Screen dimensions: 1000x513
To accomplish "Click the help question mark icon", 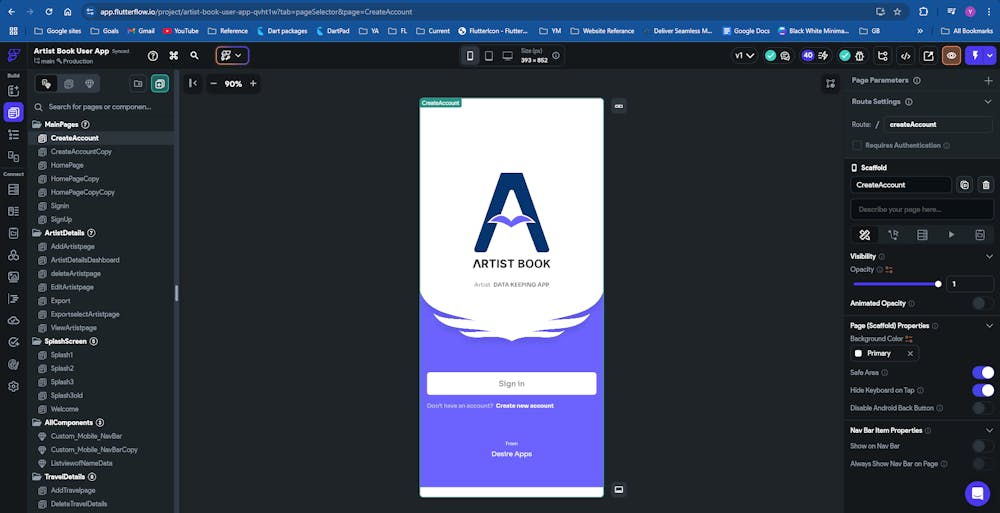I will tap(153, 56).
